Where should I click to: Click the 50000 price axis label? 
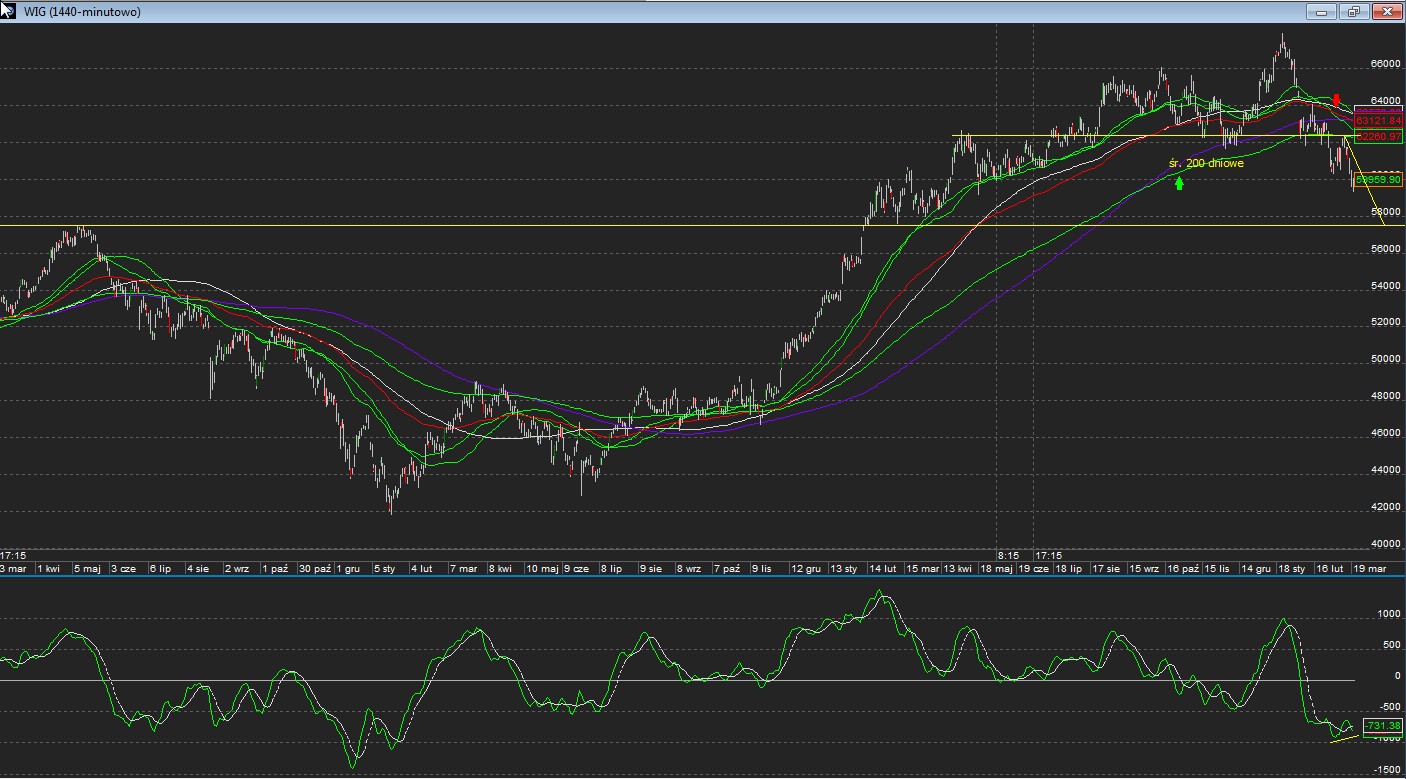(1385, 359)
